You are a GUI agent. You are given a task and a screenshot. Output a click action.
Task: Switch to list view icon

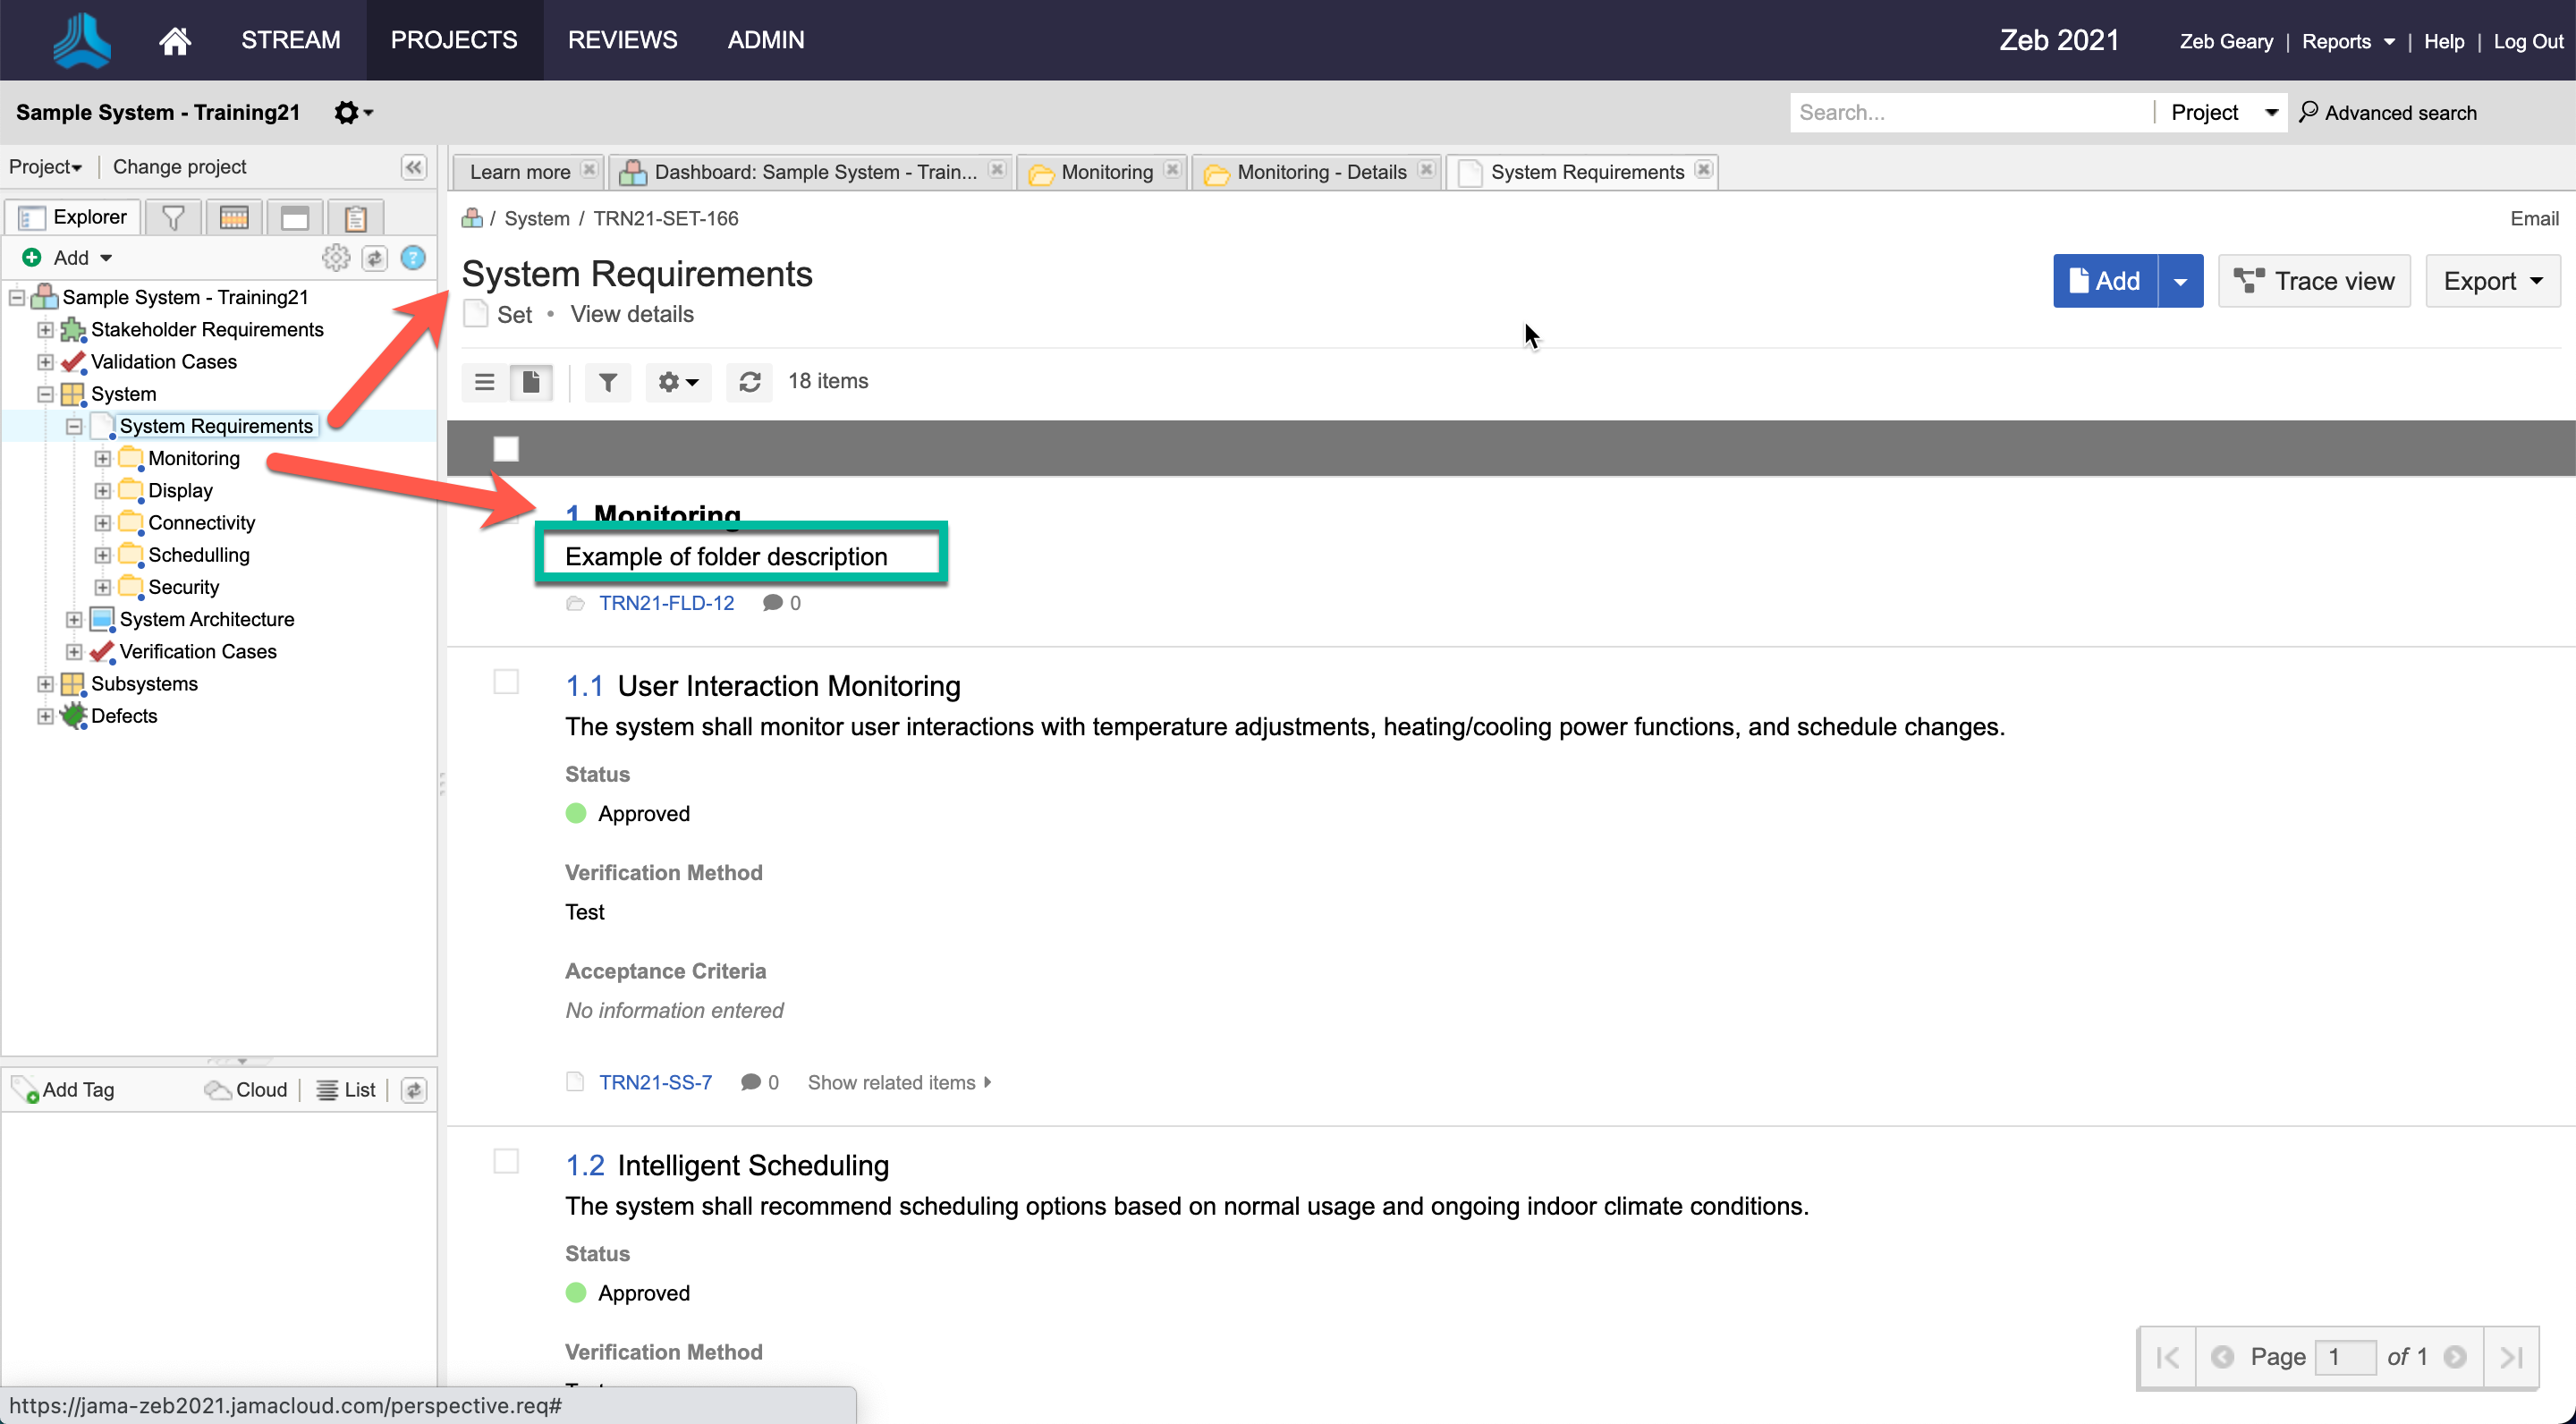pyautogui.click(x=485, y=382)
